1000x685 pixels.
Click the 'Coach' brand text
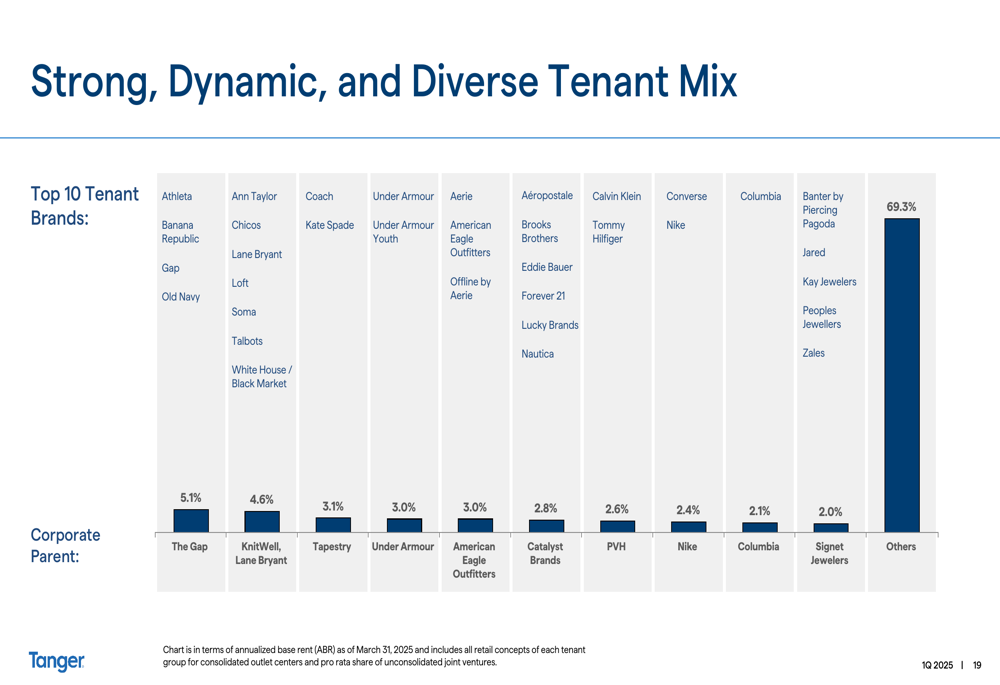pos(319,196)
